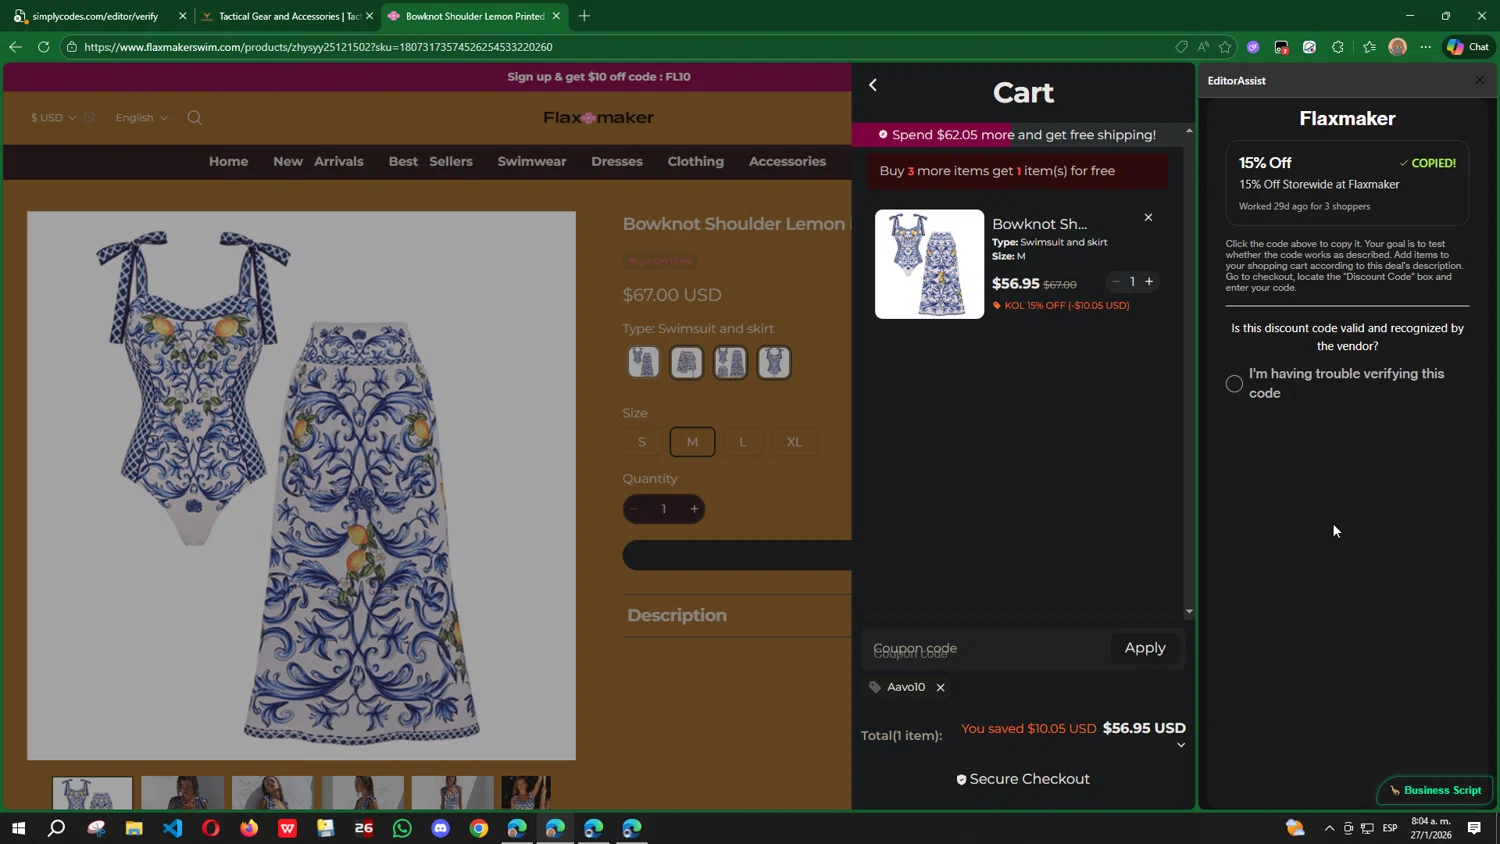Open the Home menu item

[228, 161]
